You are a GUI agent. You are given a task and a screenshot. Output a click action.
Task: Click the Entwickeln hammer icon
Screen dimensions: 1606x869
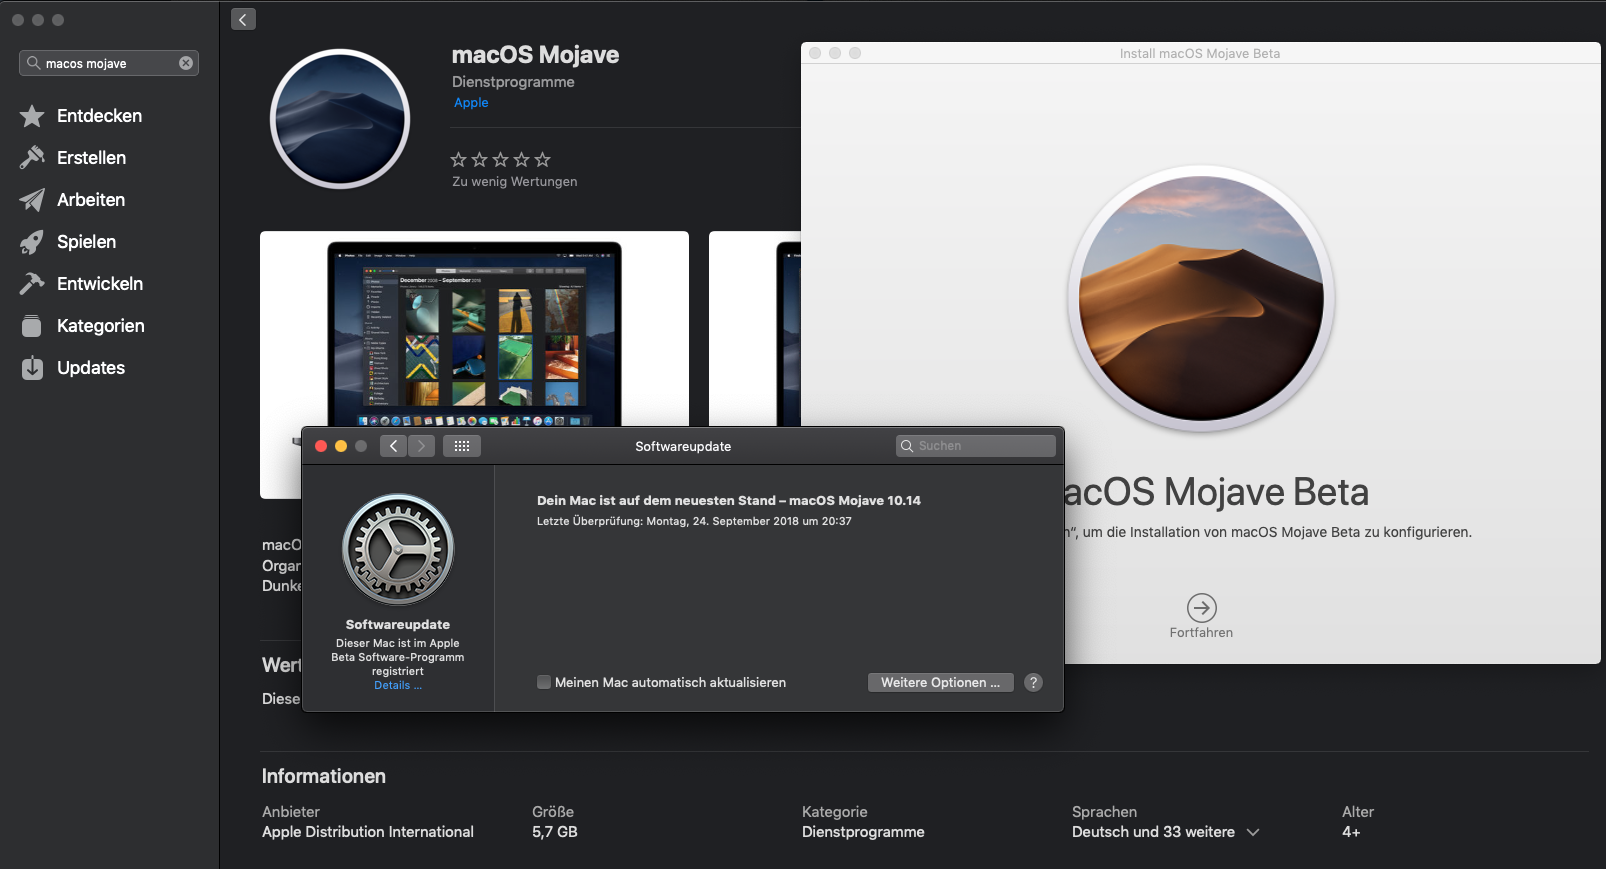(32, 284)
